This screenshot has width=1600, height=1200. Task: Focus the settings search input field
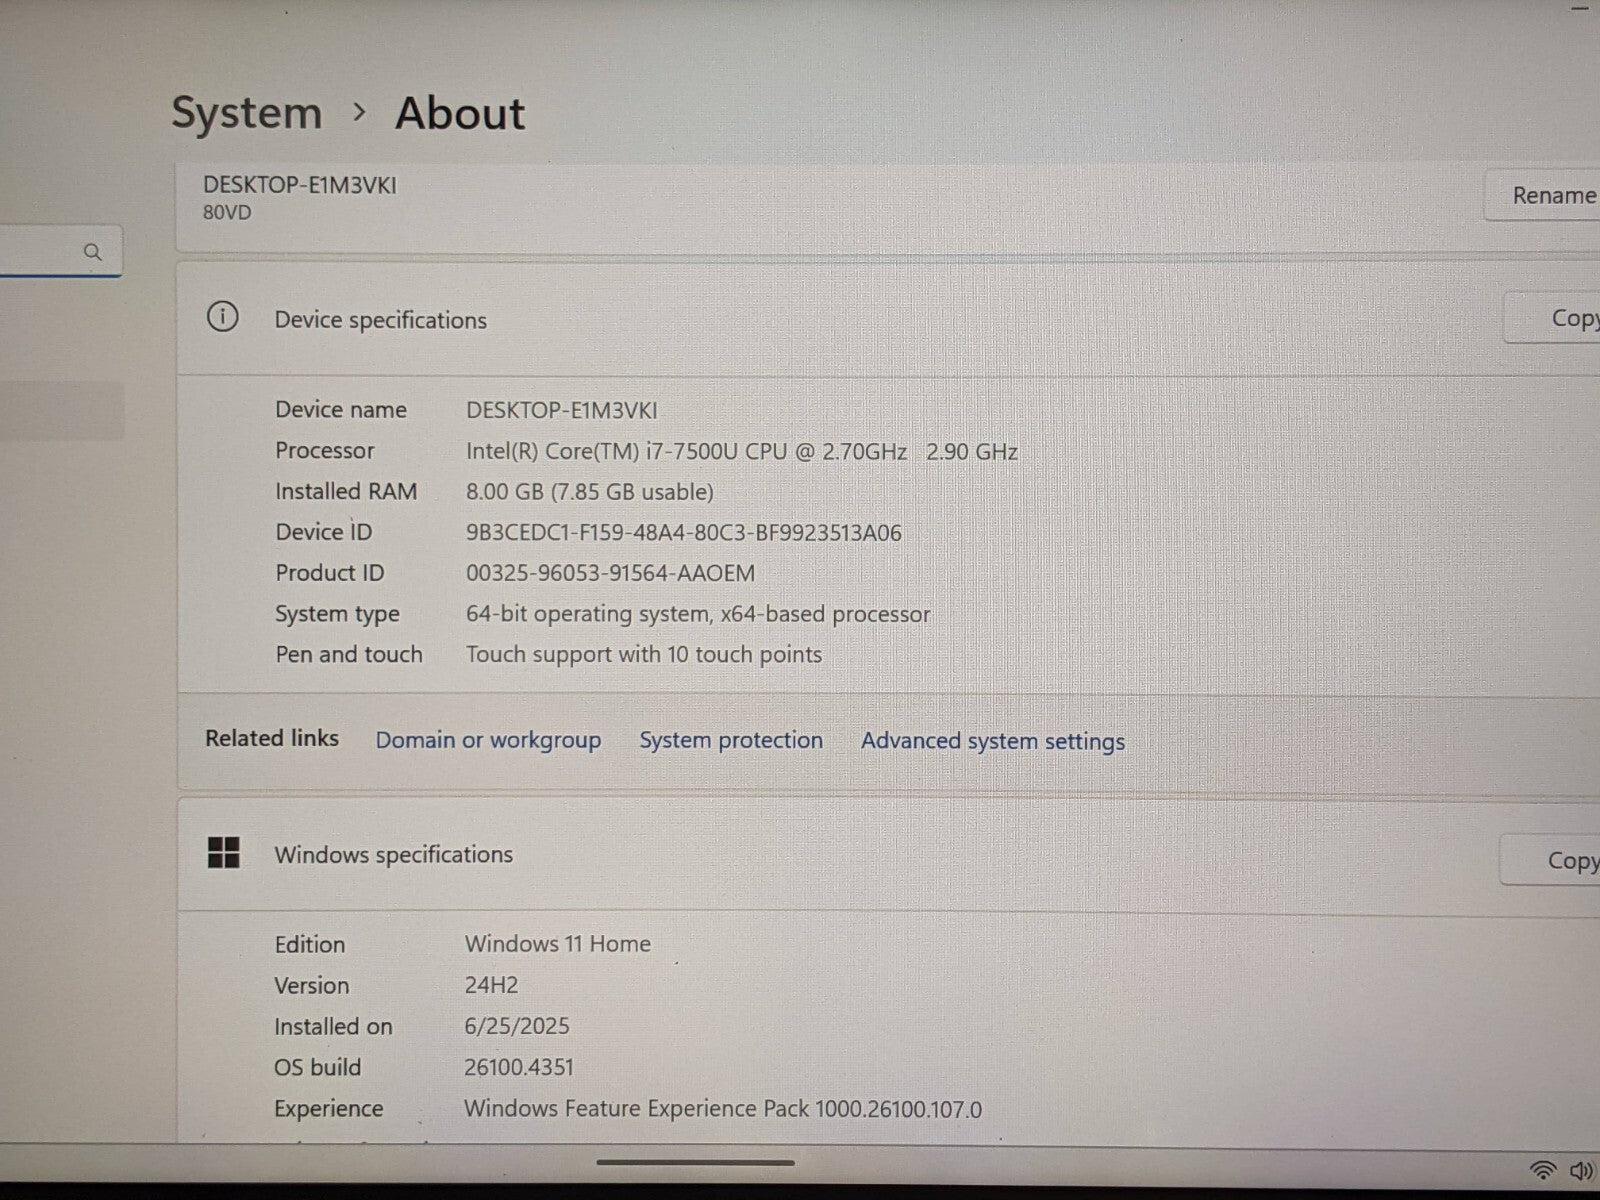tap(40, 252)
